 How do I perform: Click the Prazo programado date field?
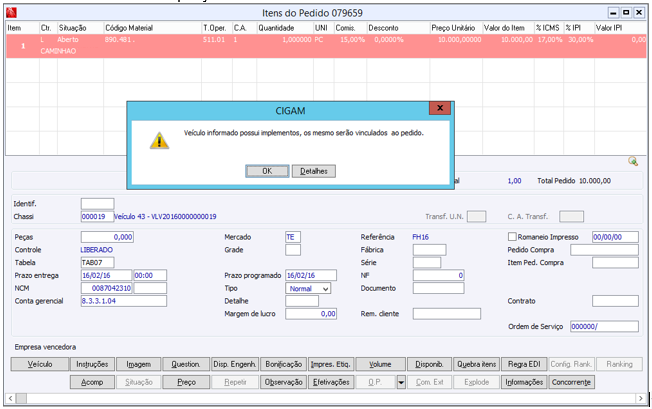click(311, 275)
